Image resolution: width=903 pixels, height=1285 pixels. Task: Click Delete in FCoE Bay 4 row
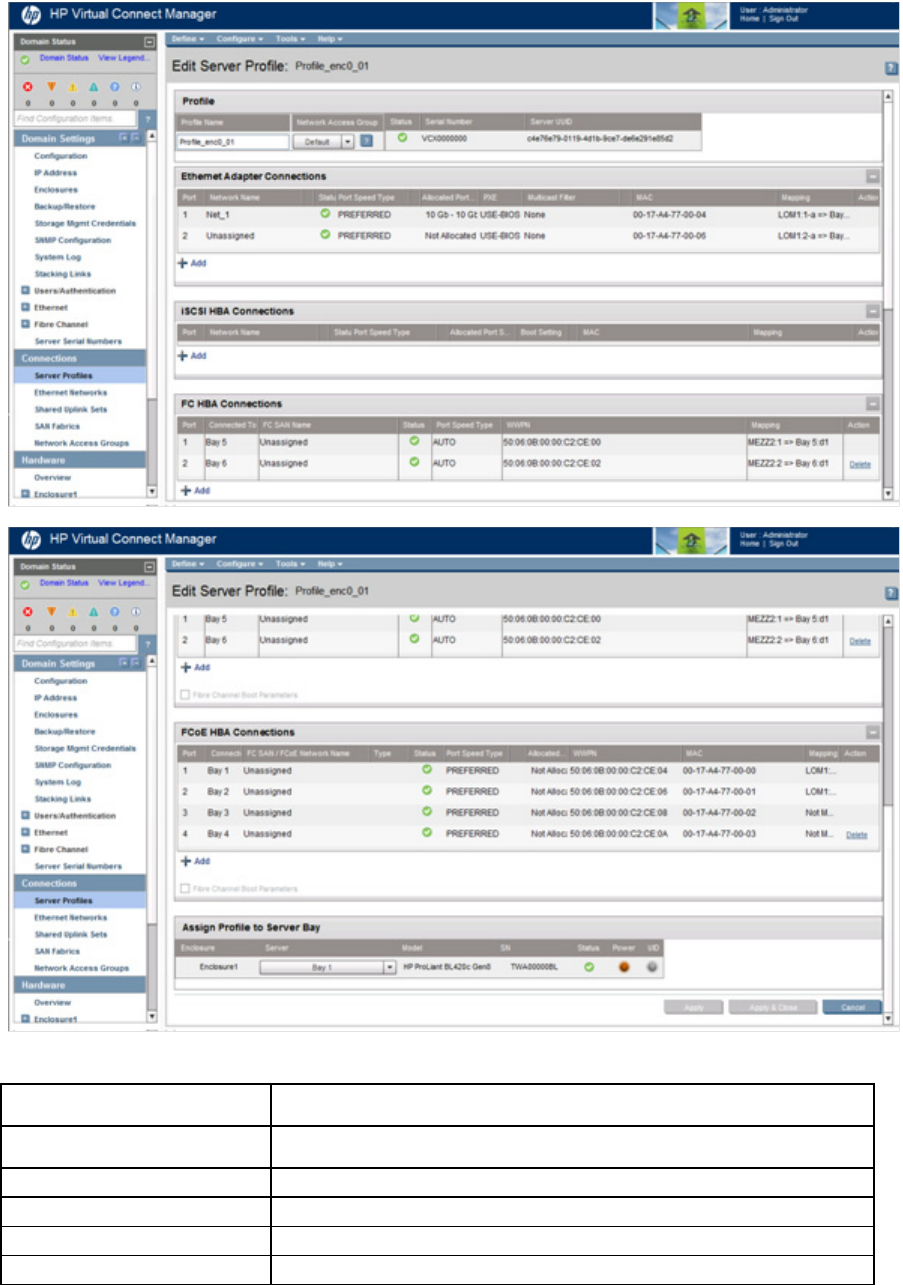tap(857, 834)
